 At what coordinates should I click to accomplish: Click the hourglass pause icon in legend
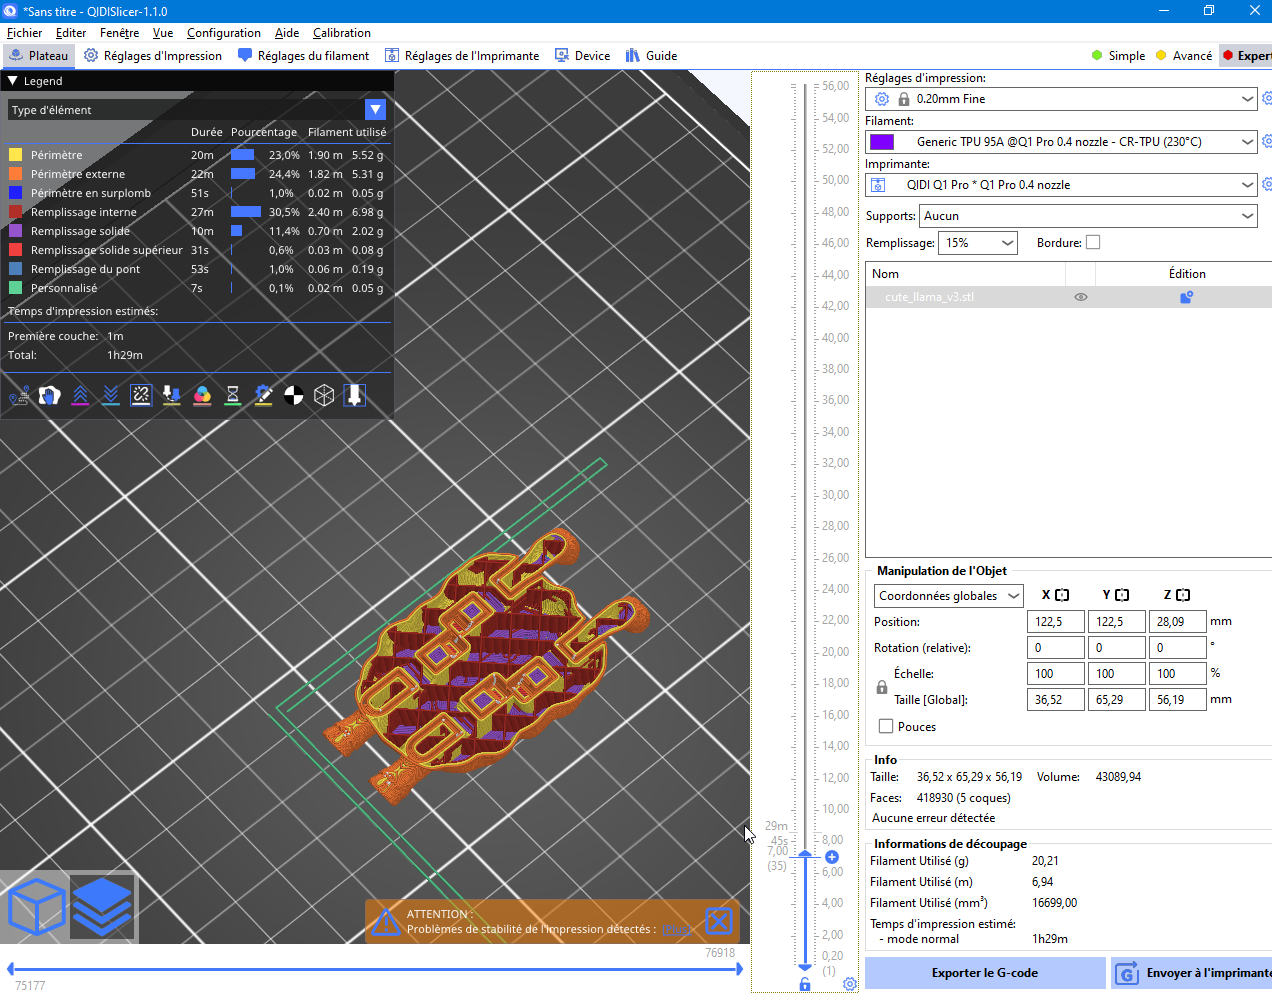click(x=233, y=396)
